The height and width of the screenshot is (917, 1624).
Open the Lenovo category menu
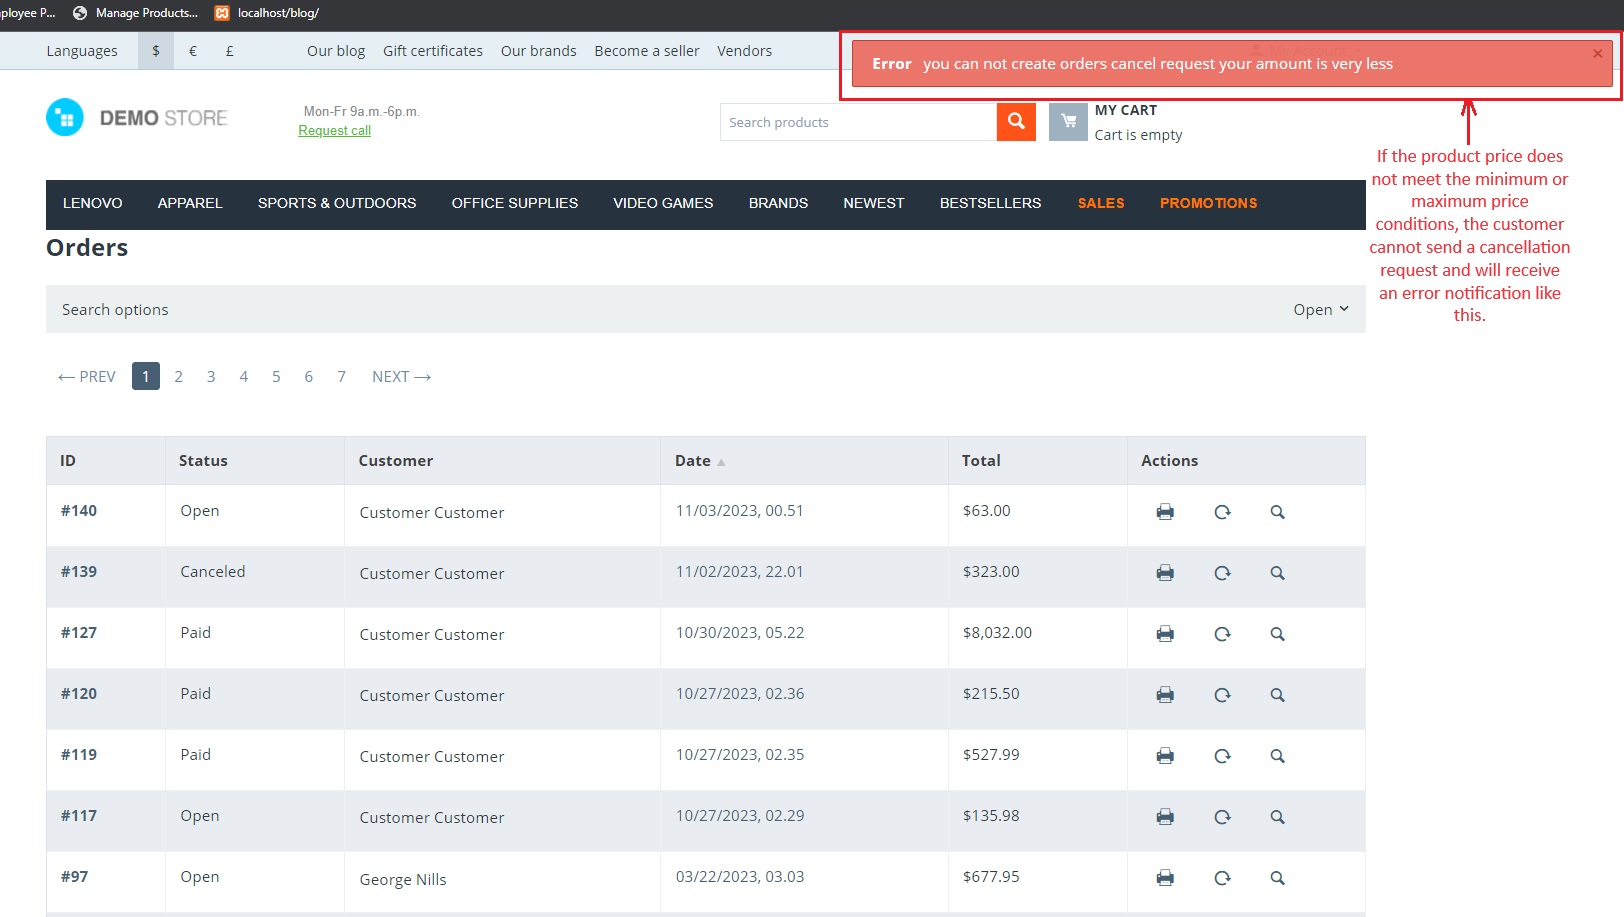93,203
